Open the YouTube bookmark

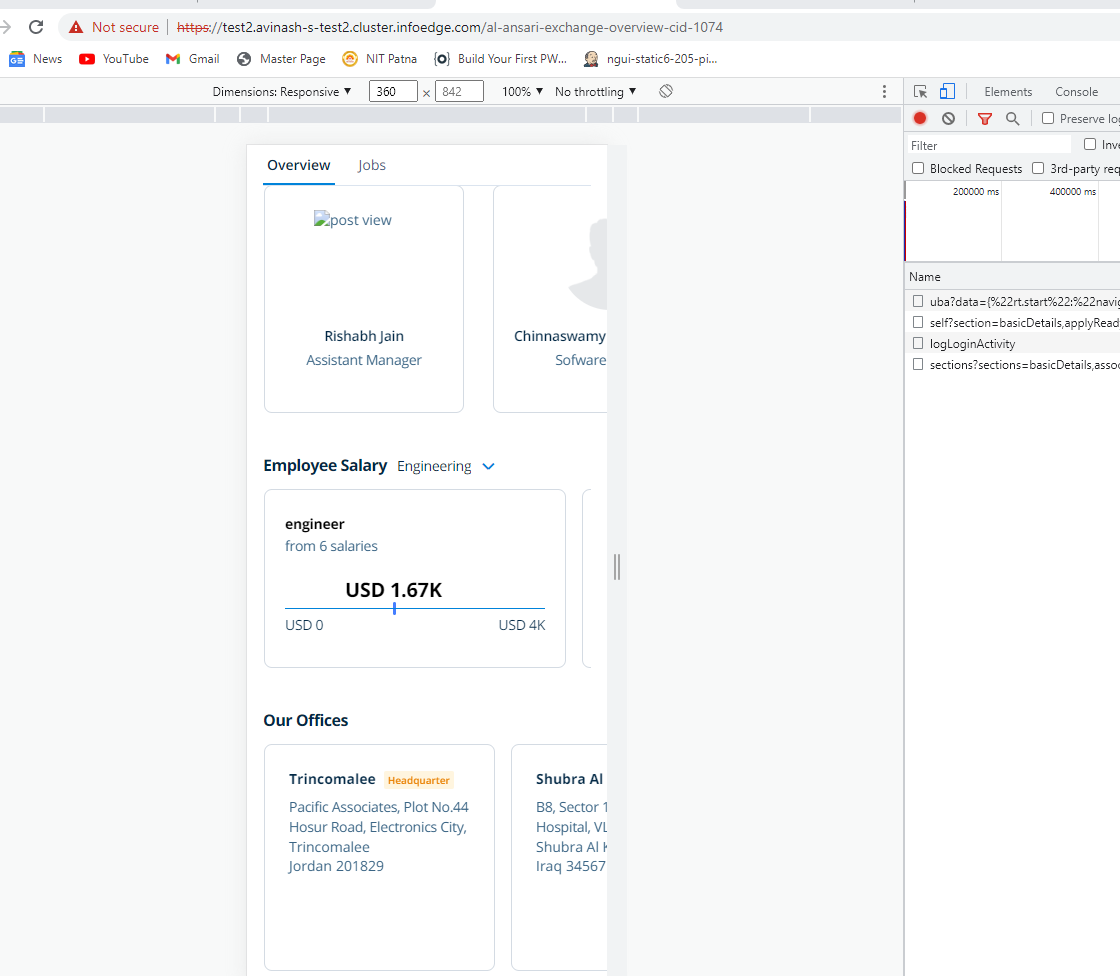[x=114, y=59]
